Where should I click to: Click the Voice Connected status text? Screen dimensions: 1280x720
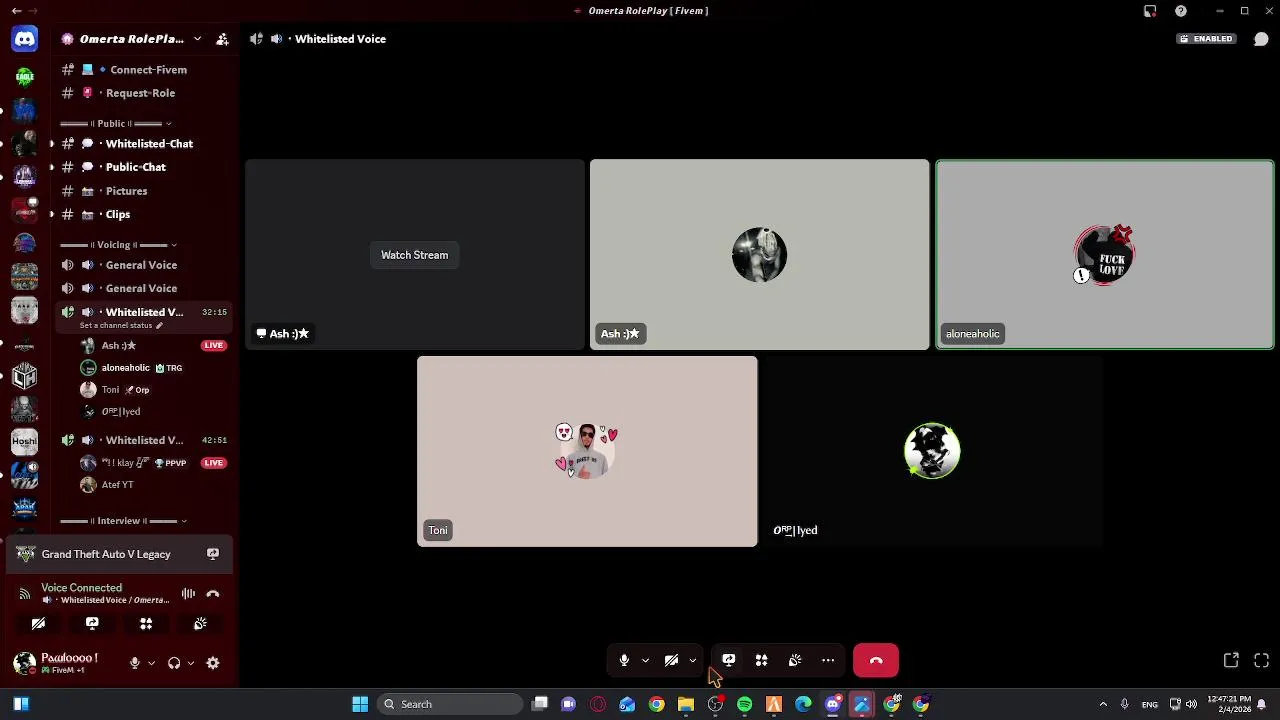[x=81, y=588]
